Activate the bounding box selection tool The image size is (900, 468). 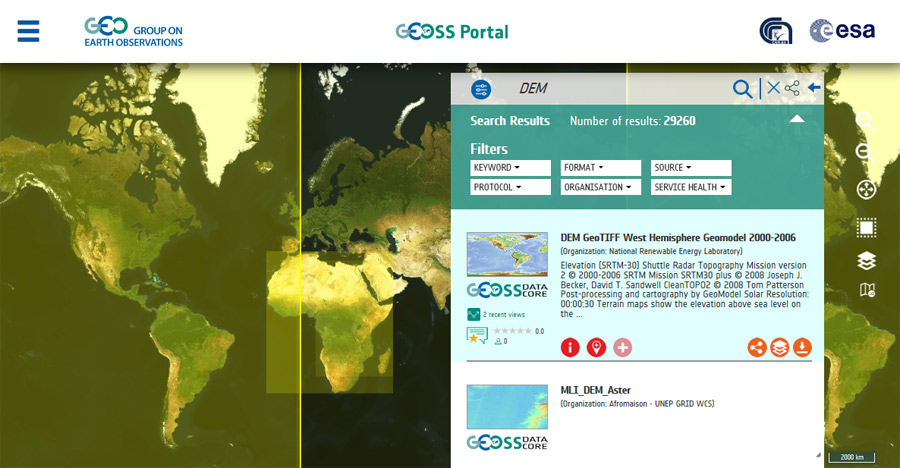point(866,227)
